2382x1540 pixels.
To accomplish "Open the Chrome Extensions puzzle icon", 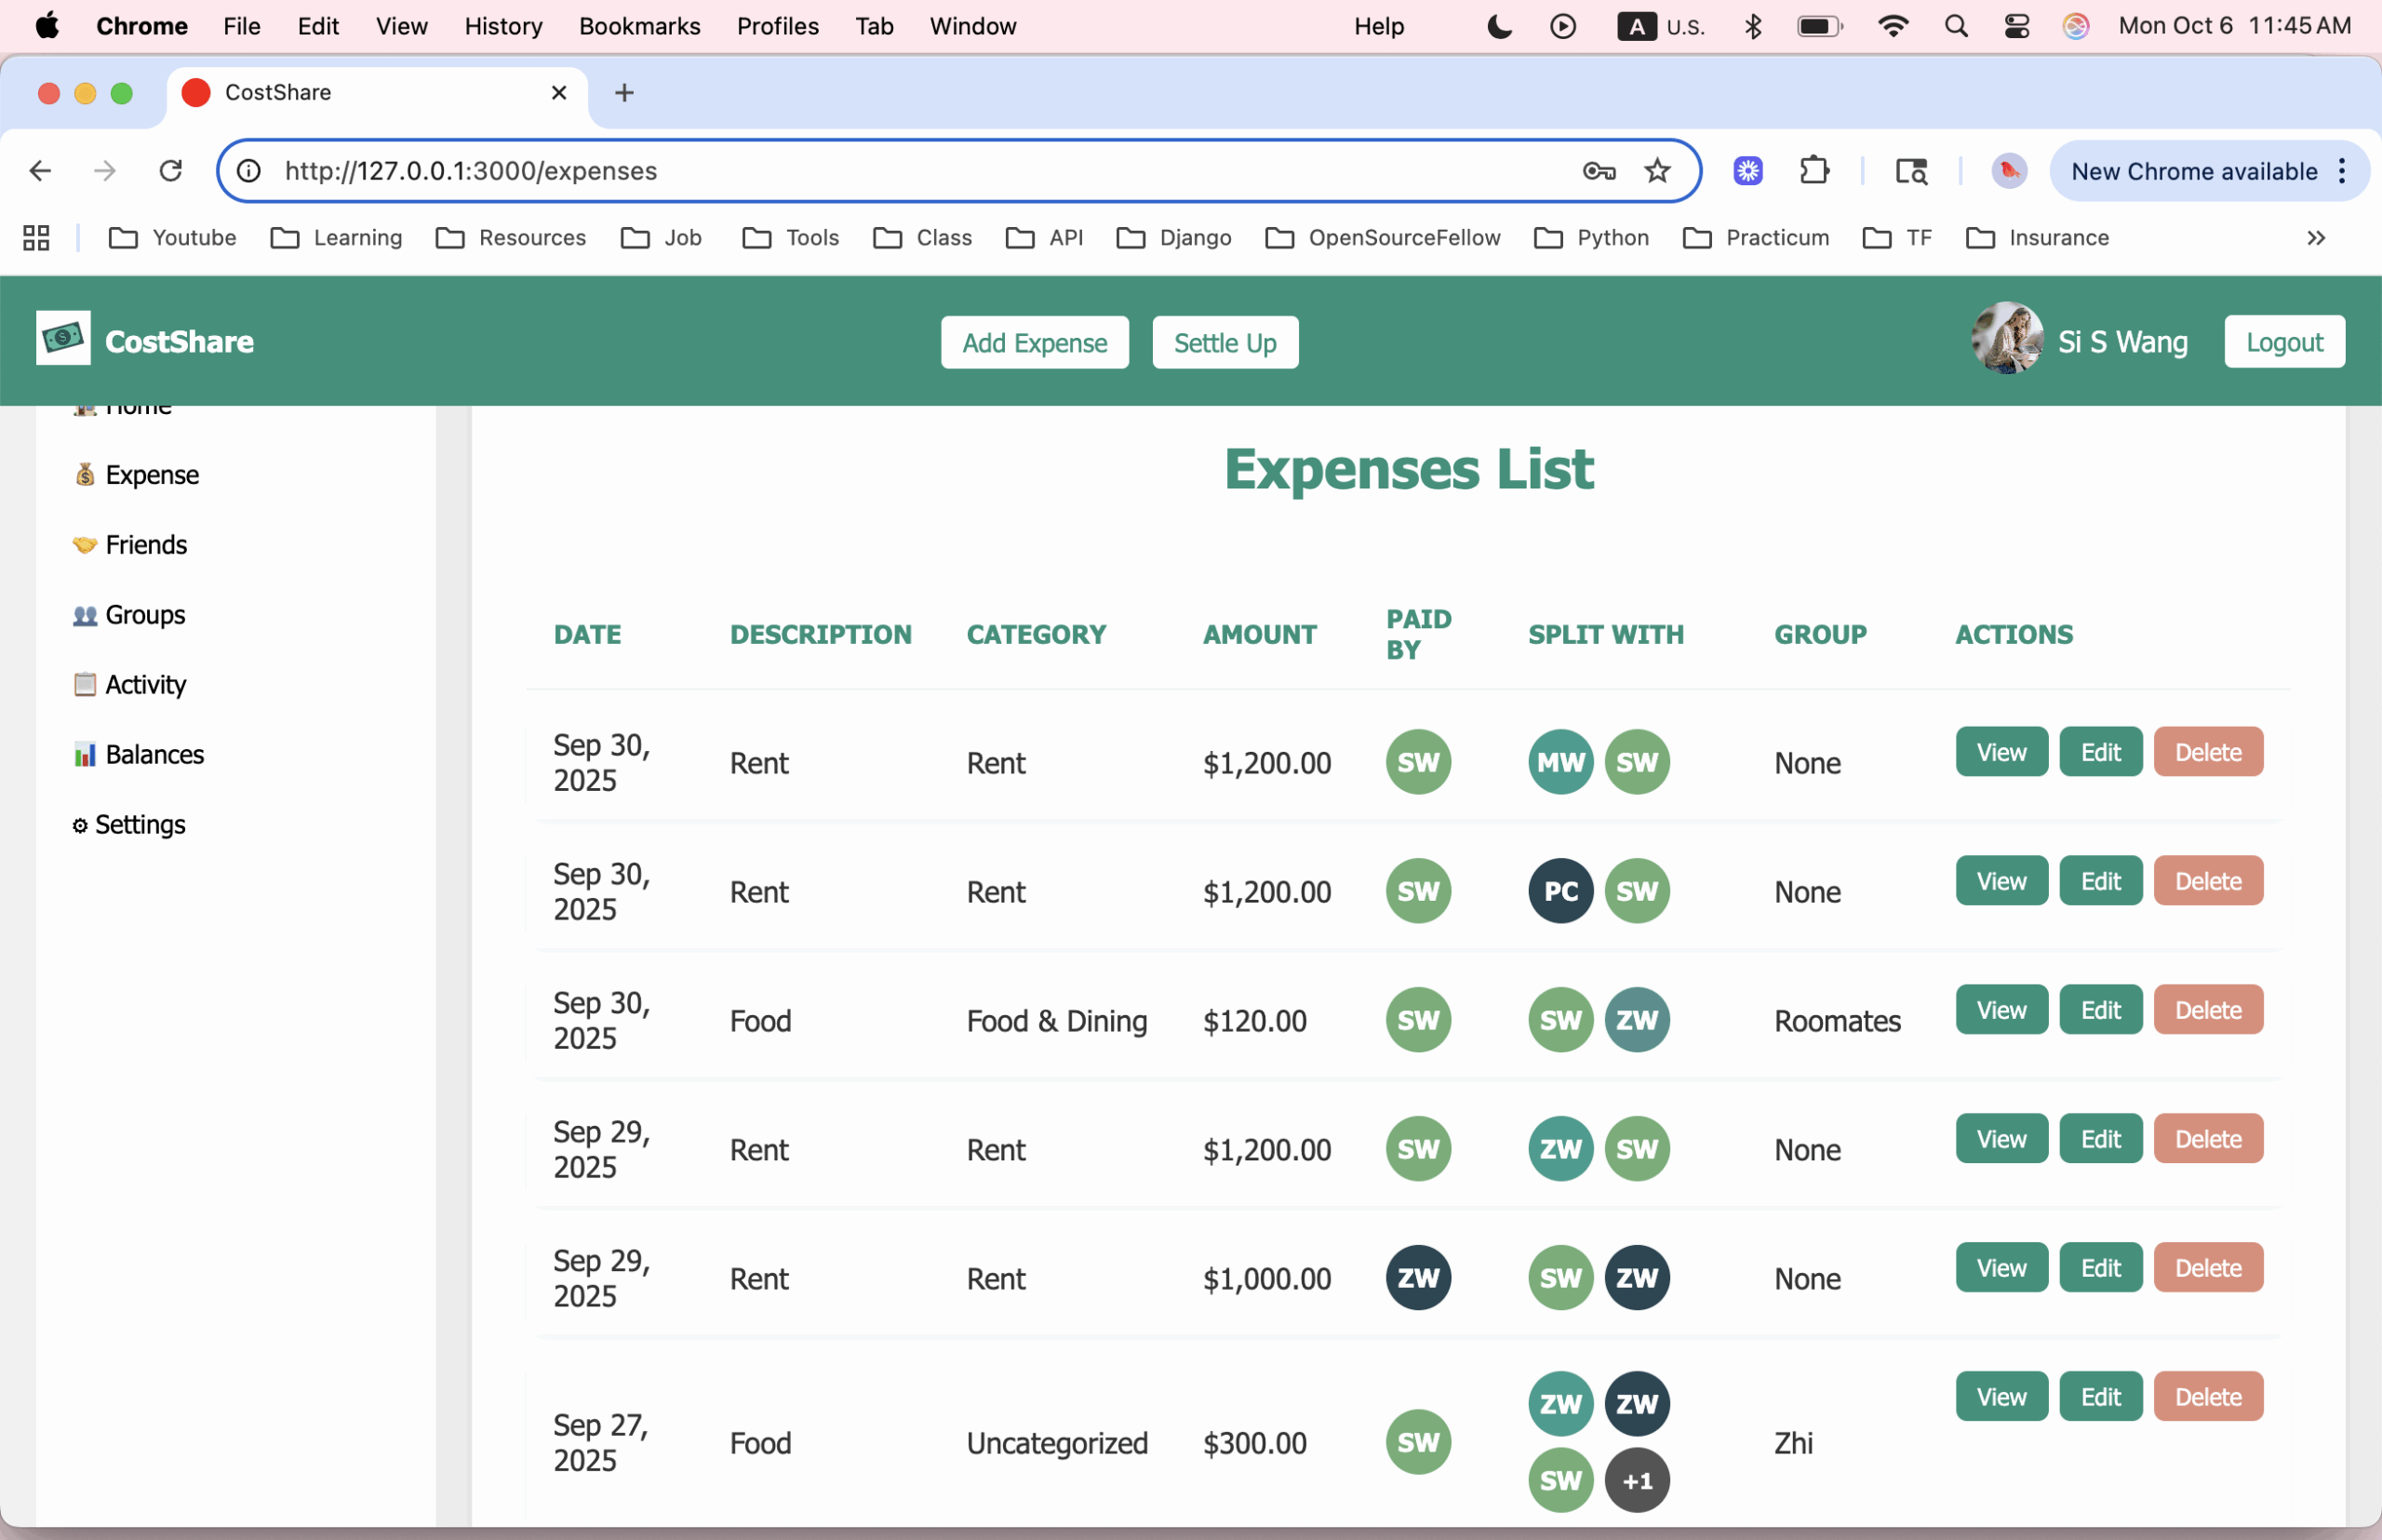I will (x=1814, y=171).
